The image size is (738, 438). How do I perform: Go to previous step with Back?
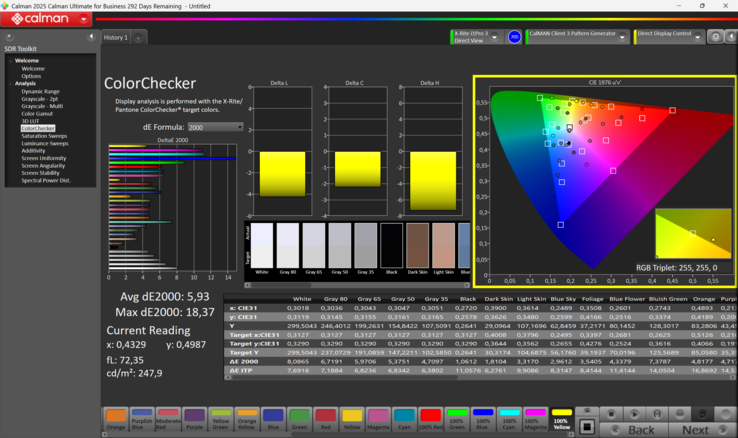634,430
